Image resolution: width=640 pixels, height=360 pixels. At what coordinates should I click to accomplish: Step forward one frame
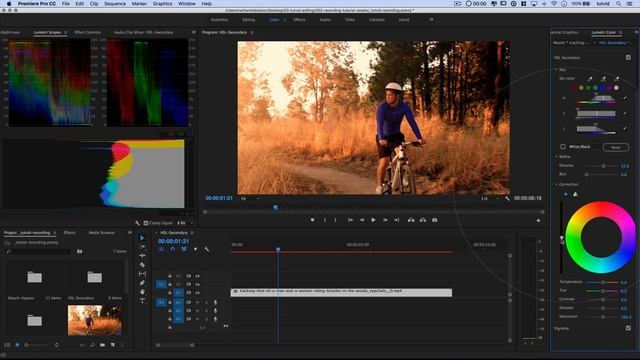point(385,220)
